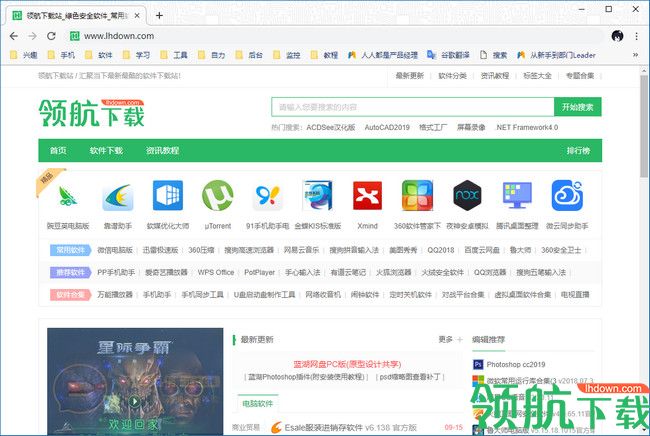Open 专题合集 in top links

pyautogui.click(x=580, y=75)
